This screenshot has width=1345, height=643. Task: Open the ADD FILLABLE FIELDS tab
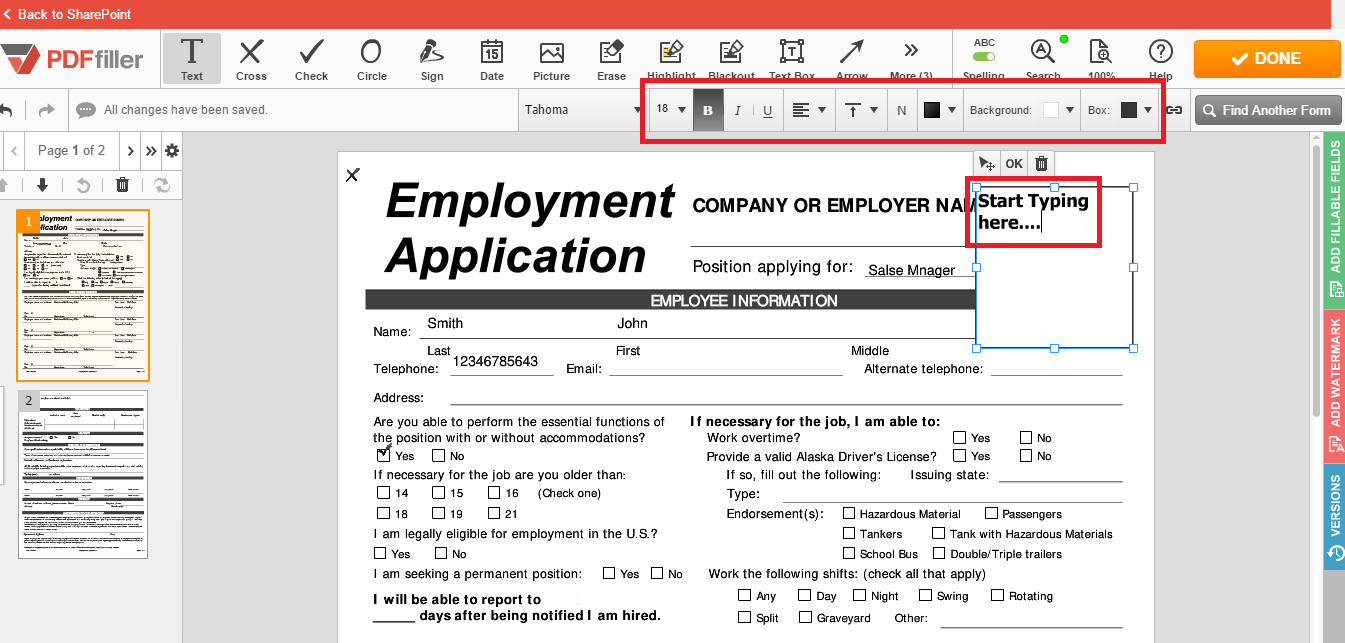(1334, 220)
